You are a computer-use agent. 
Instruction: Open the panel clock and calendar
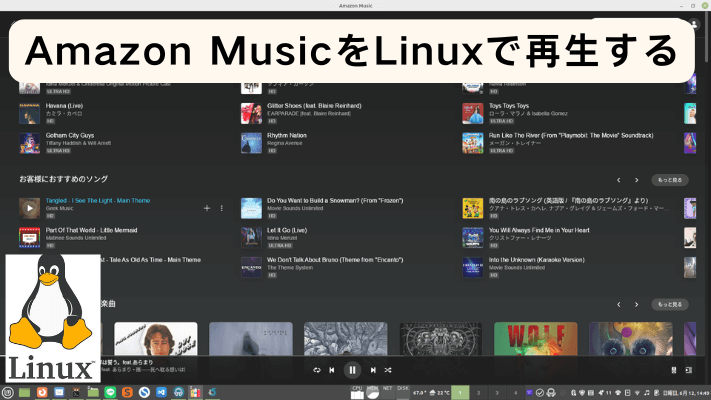tap(686, 393)
